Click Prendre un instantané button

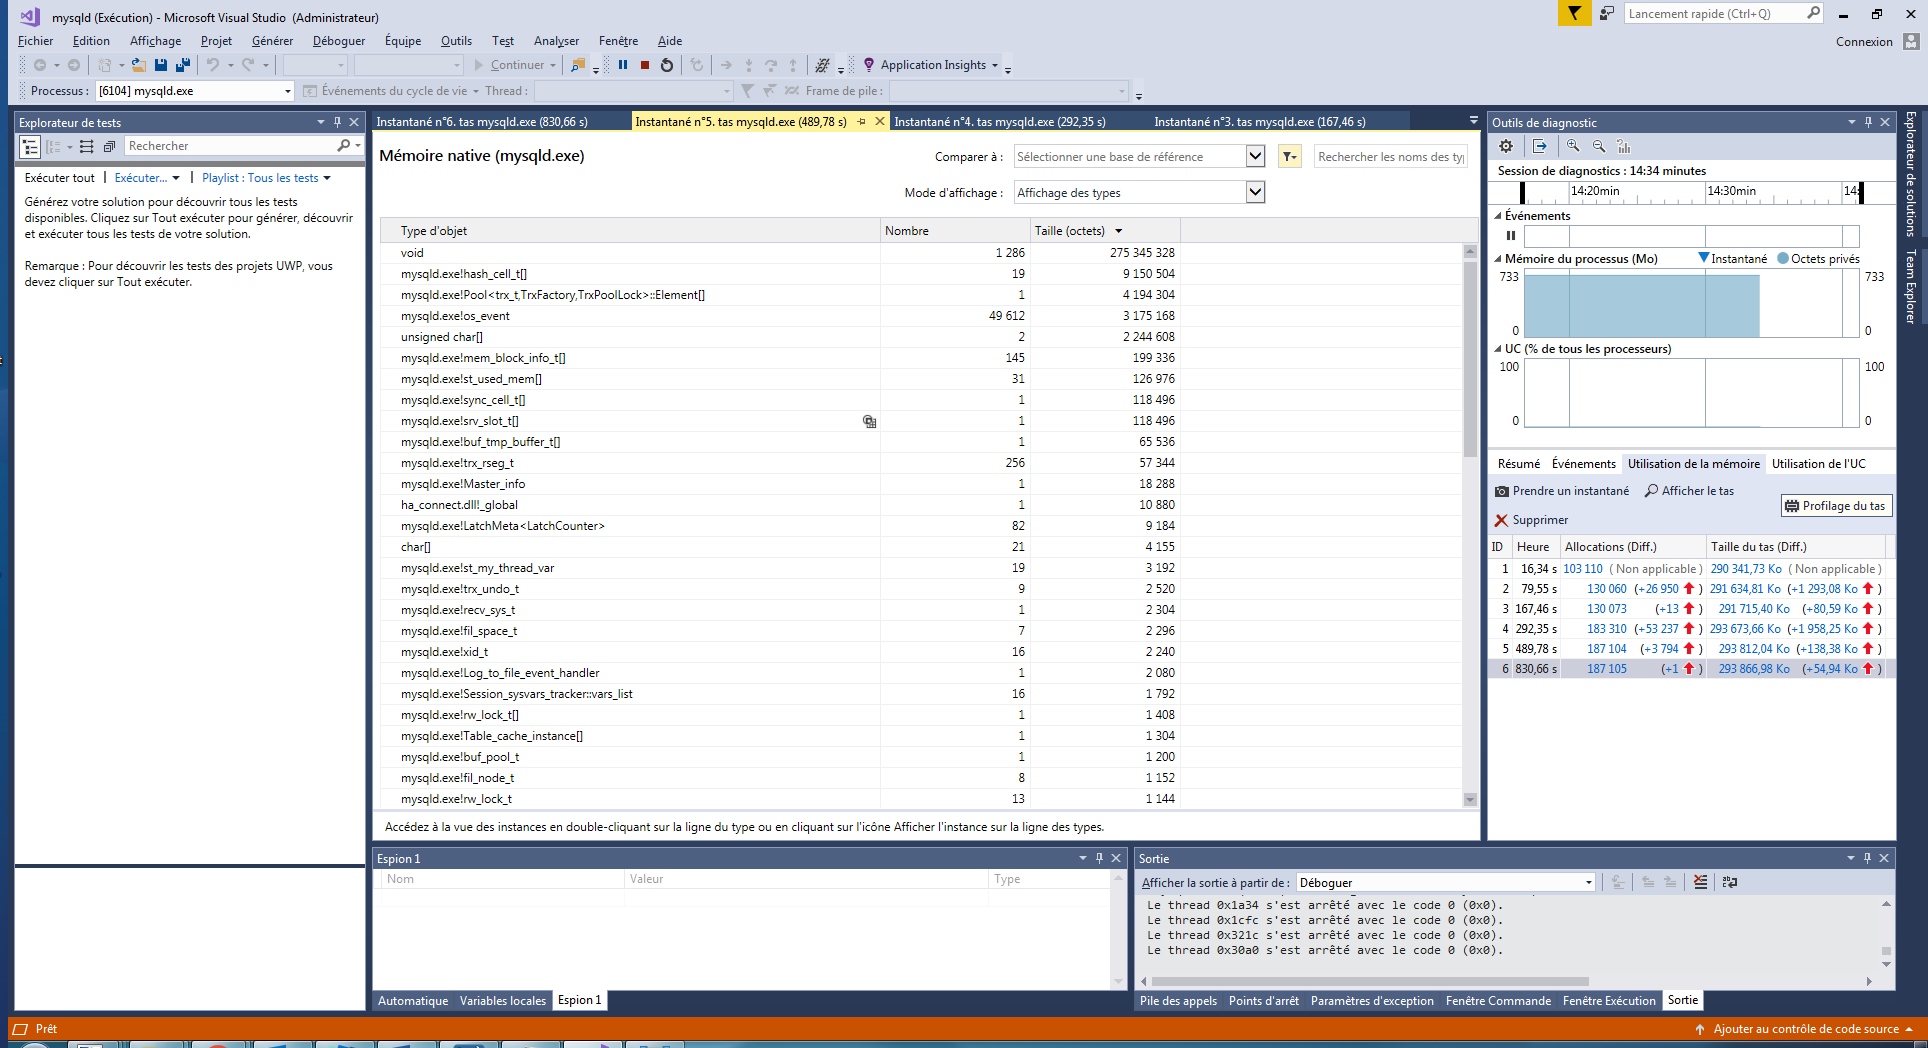1562,491
